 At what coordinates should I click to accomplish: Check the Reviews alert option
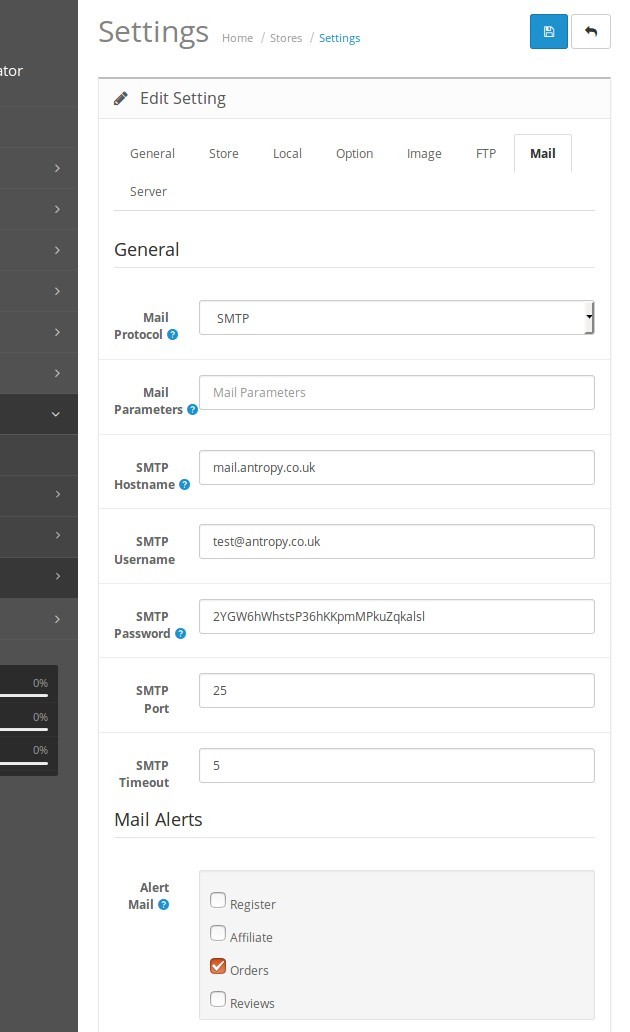(x=218, y=998)
